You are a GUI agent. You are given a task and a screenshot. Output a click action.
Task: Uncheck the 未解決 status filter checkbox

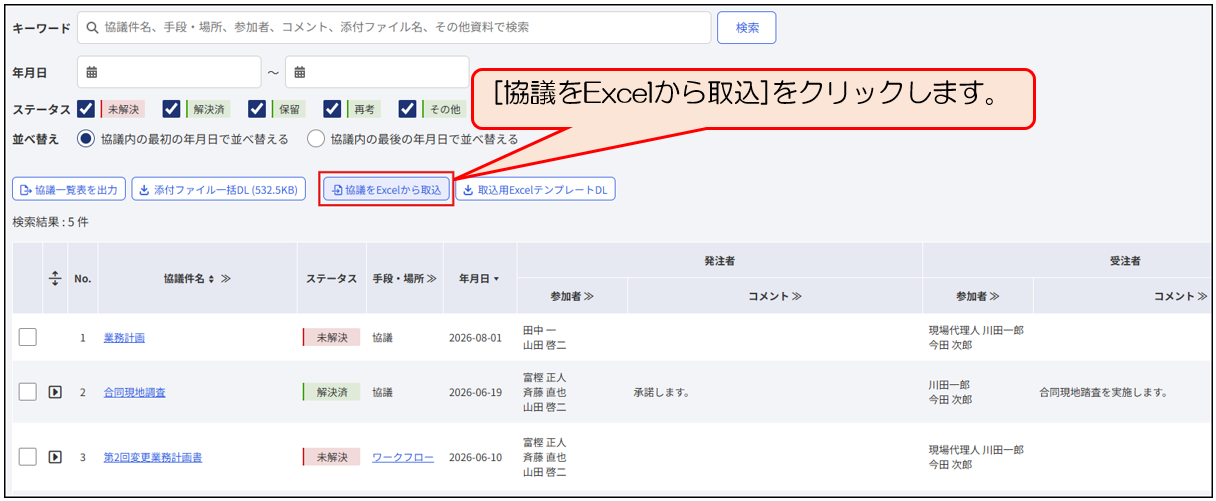[86, 109]
